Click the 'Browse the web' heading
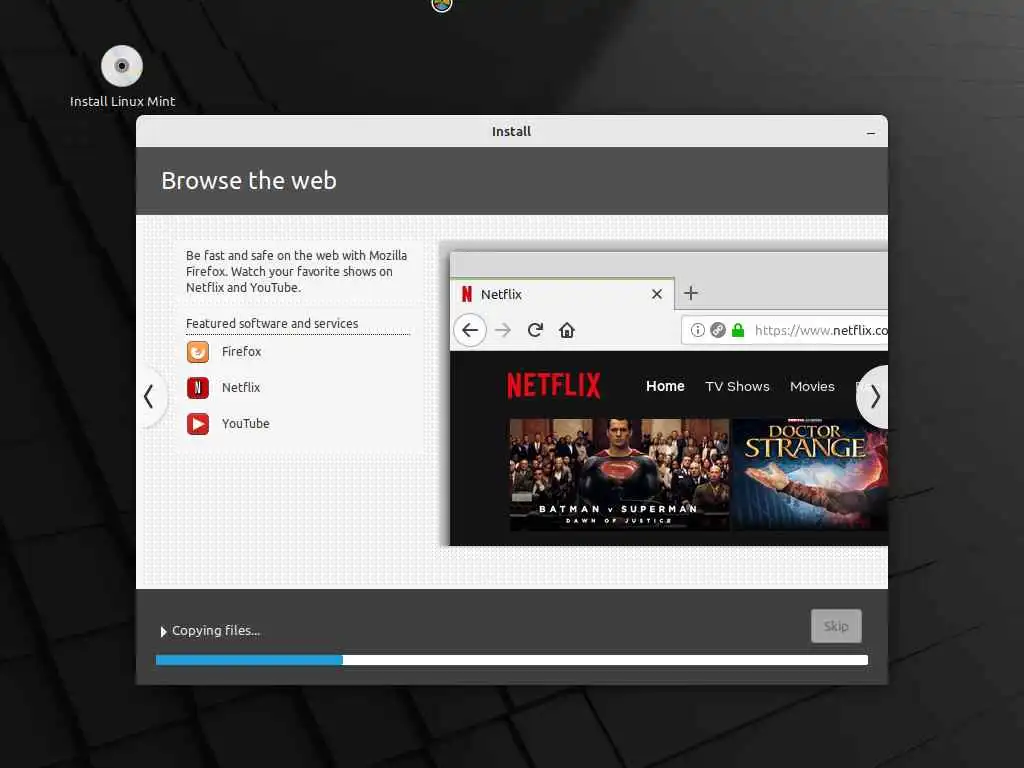The width and height of the screenshot is (1024, 768). point(249,180)
